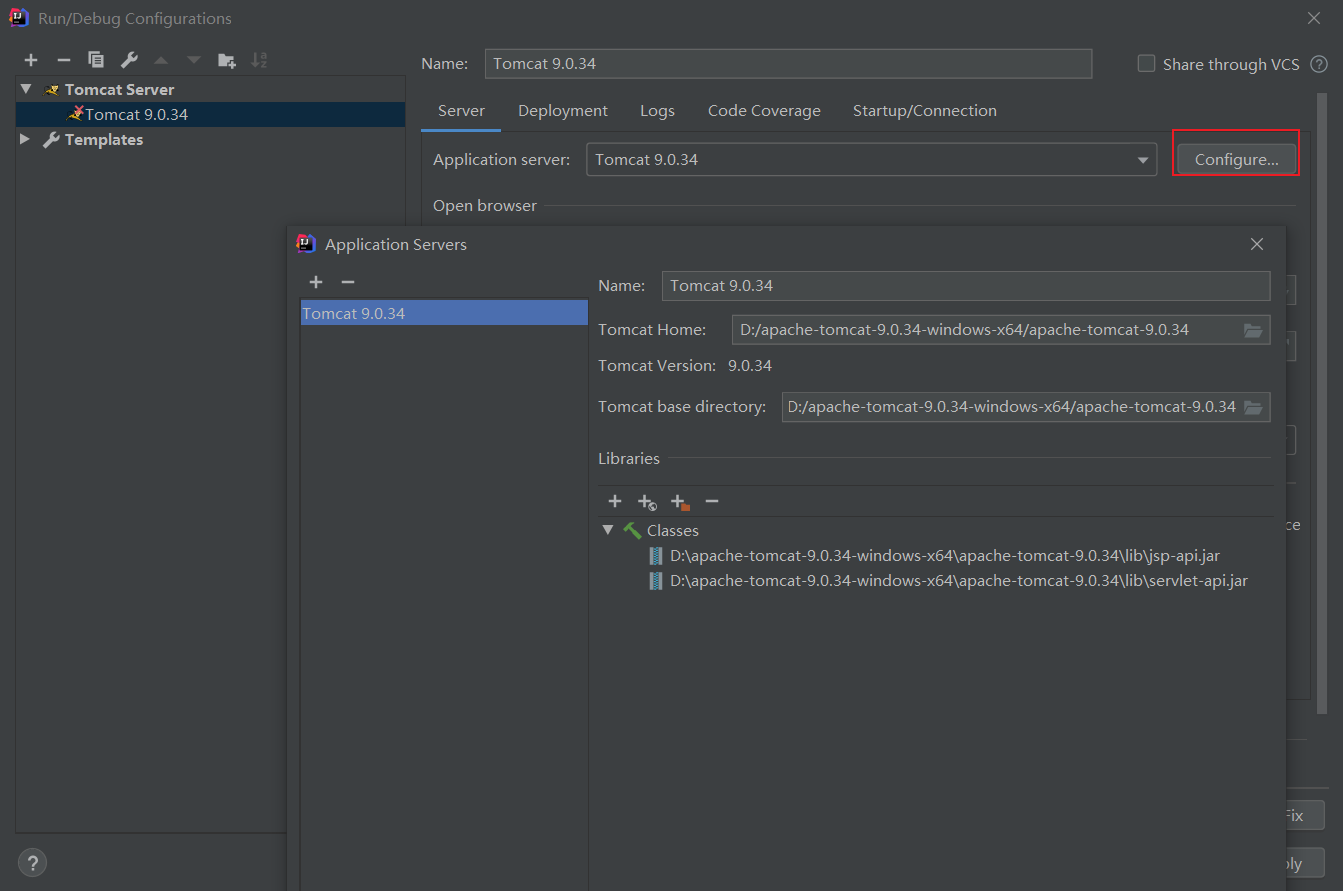
Task: Add application server plus icon
Action: coord(316,283)
